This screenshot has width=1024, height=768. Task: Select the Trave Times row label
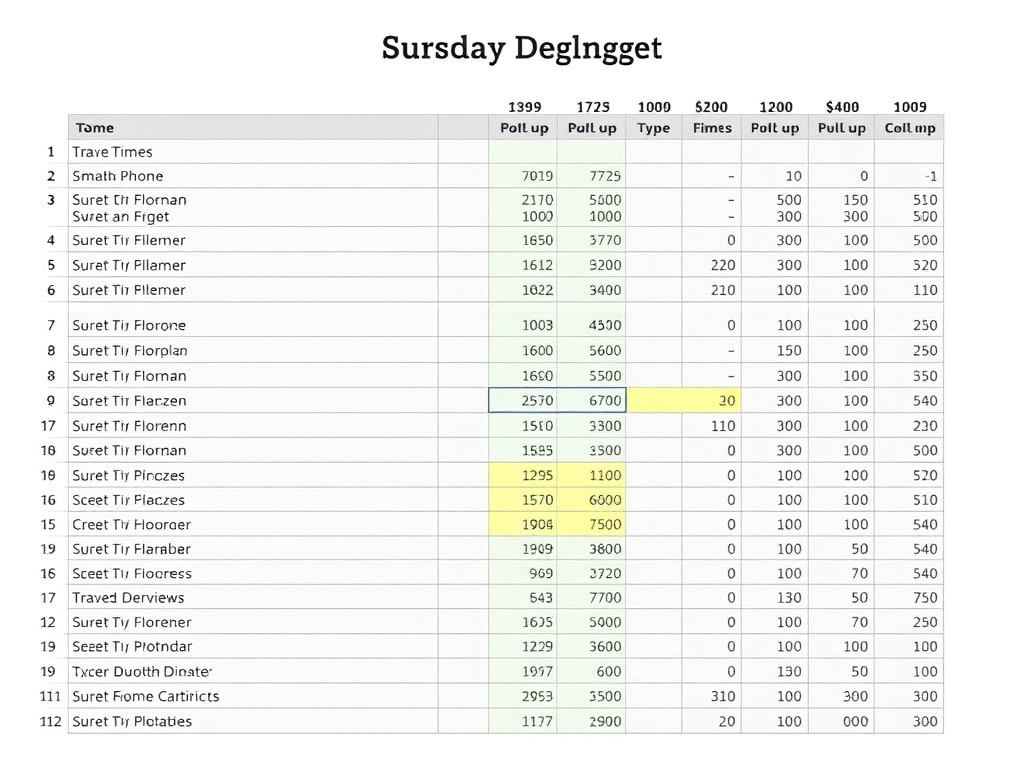click(x=110, y=151)
